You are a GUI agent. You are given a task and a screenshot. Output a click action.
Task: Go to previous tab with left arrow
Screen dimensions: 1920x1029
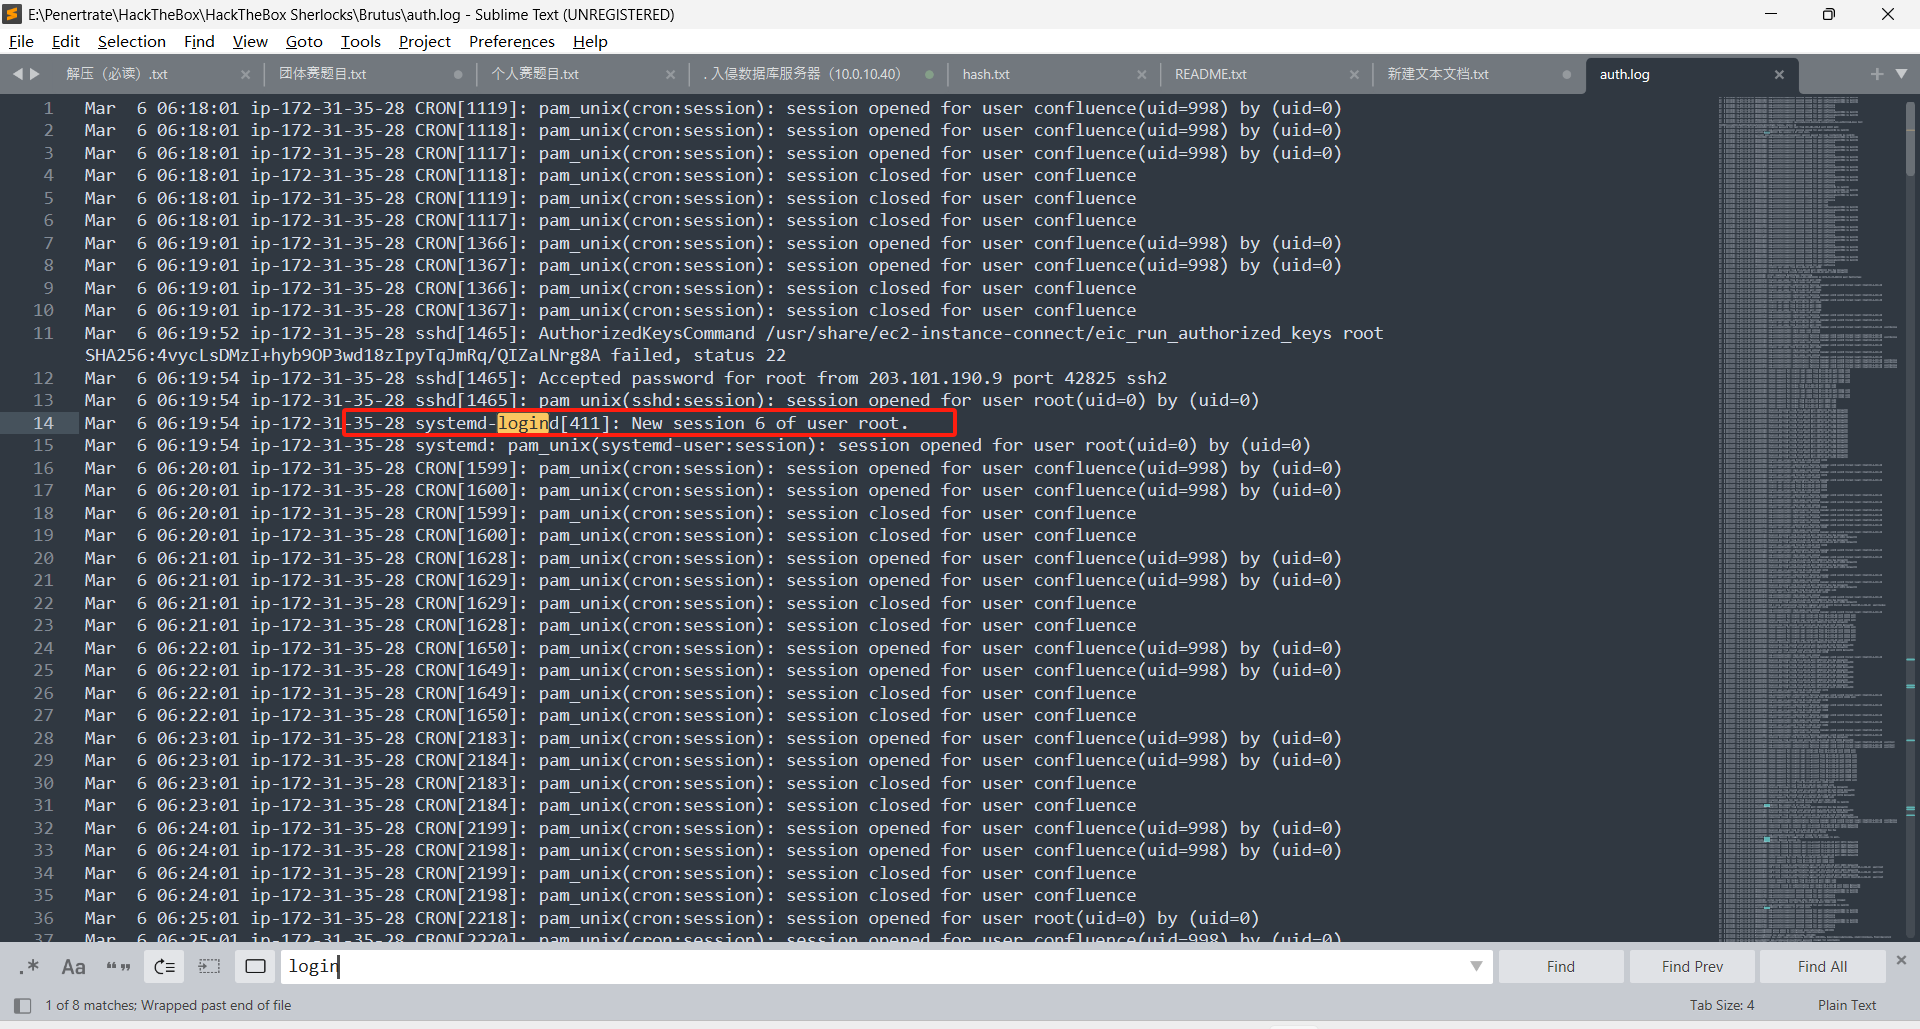(x=17, y=74)
